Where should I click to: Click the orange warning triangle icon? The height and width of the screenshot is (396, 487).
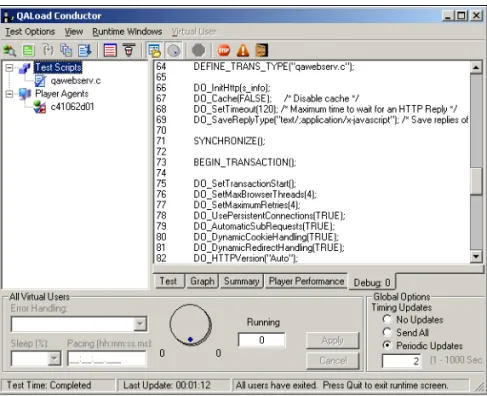pos(243,50)
